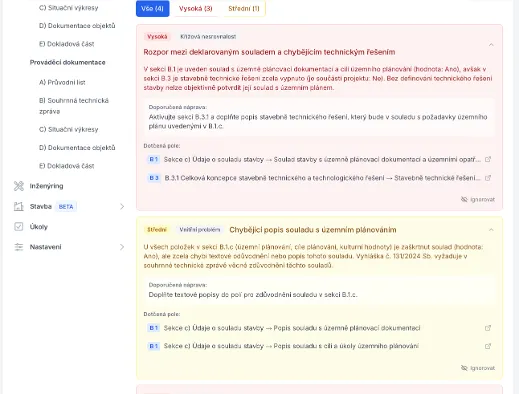Open Úkoly in the sidebar
Image resolution: width=519 pixels, height=394 pixels.
39,227
